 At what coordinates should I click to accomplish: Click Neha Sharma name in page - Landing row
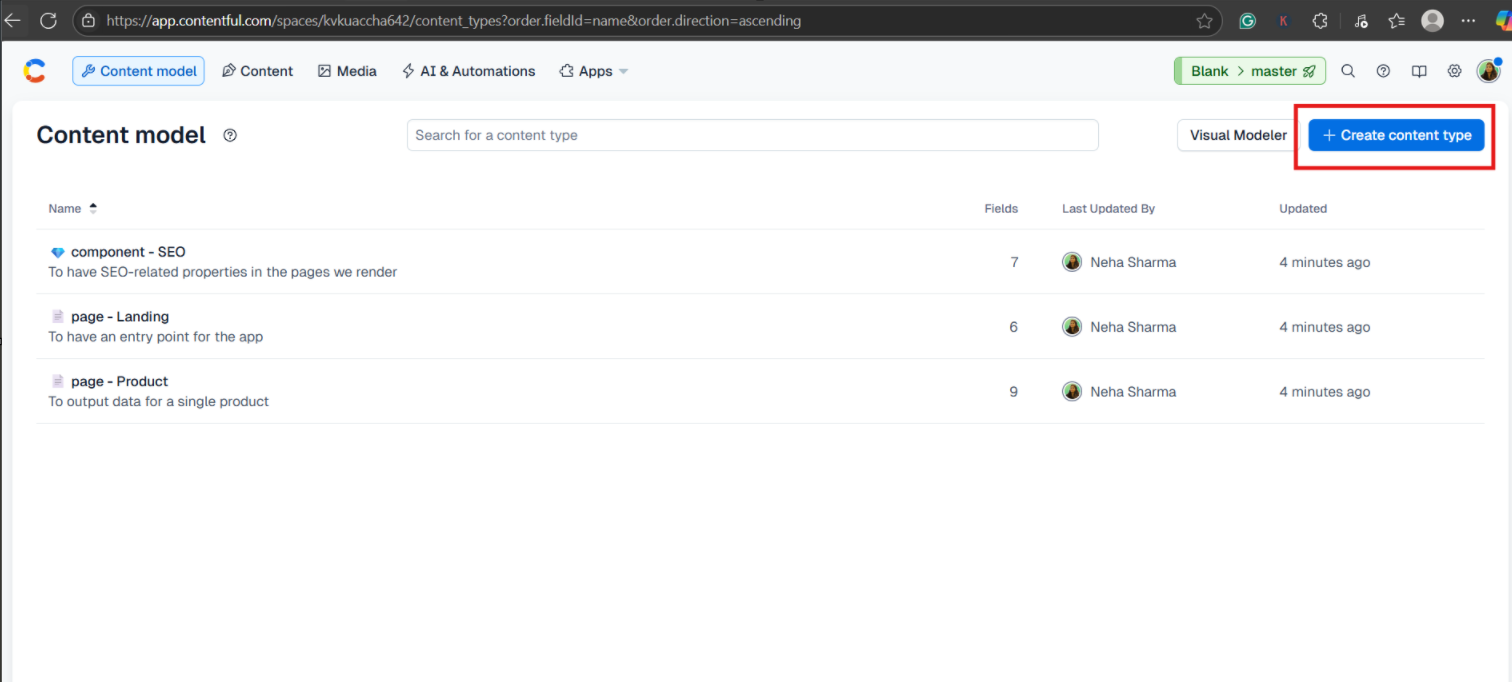(x=1133, y=327)
